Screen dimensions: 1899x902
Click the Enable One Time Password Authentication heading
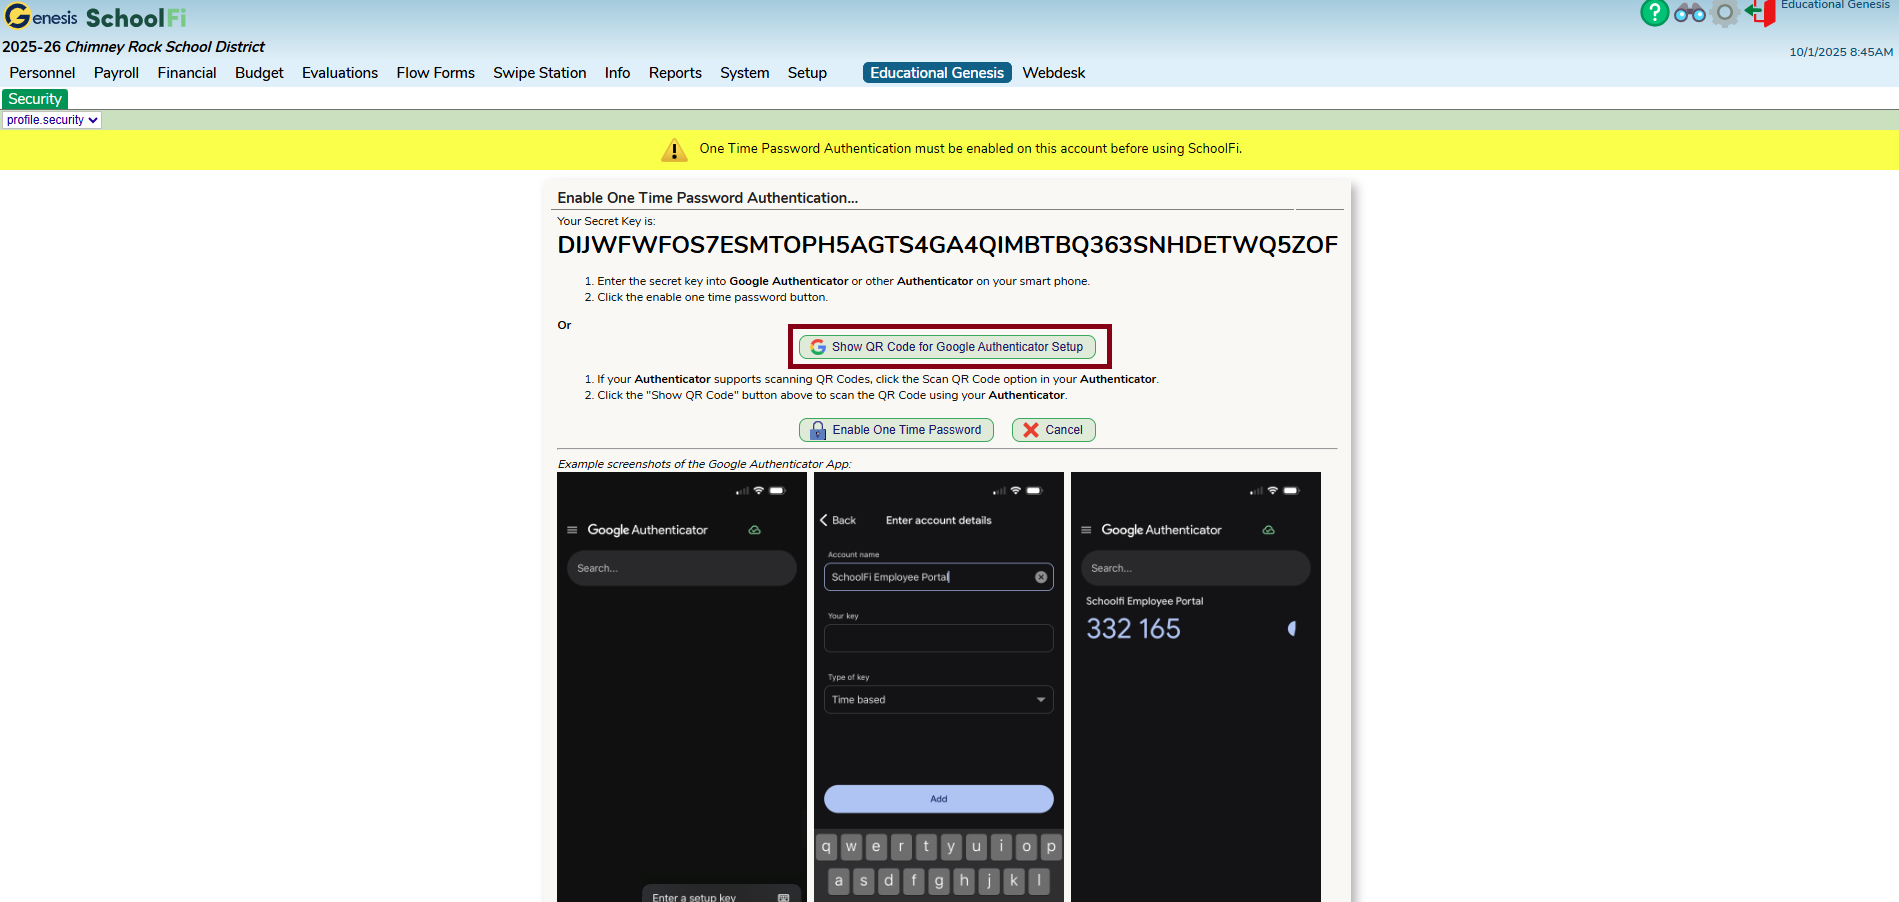(708, 198)
